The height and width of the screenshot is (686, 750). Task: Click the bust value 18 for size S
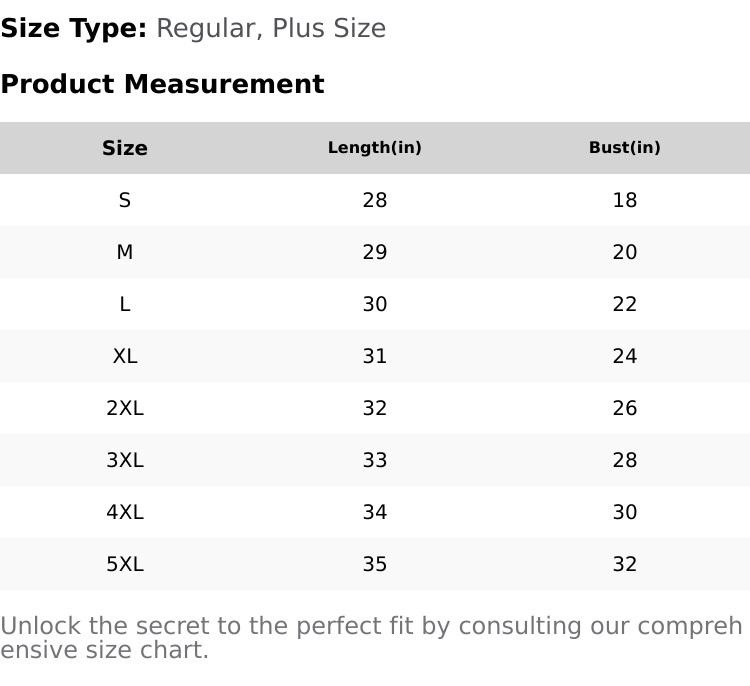click(x=625, y=200)
